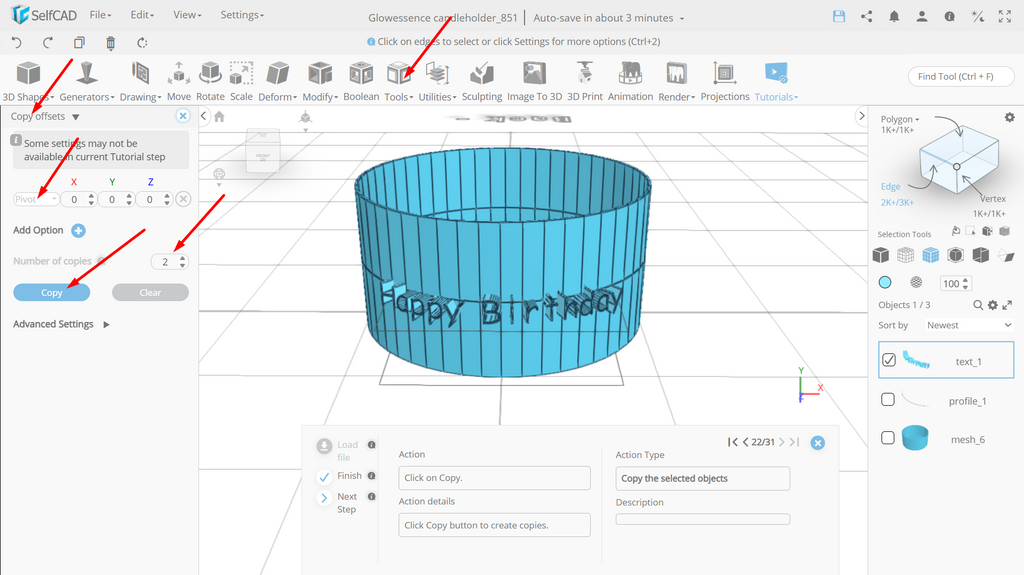Select the striped sphere render mode

[x=916, y=282]
